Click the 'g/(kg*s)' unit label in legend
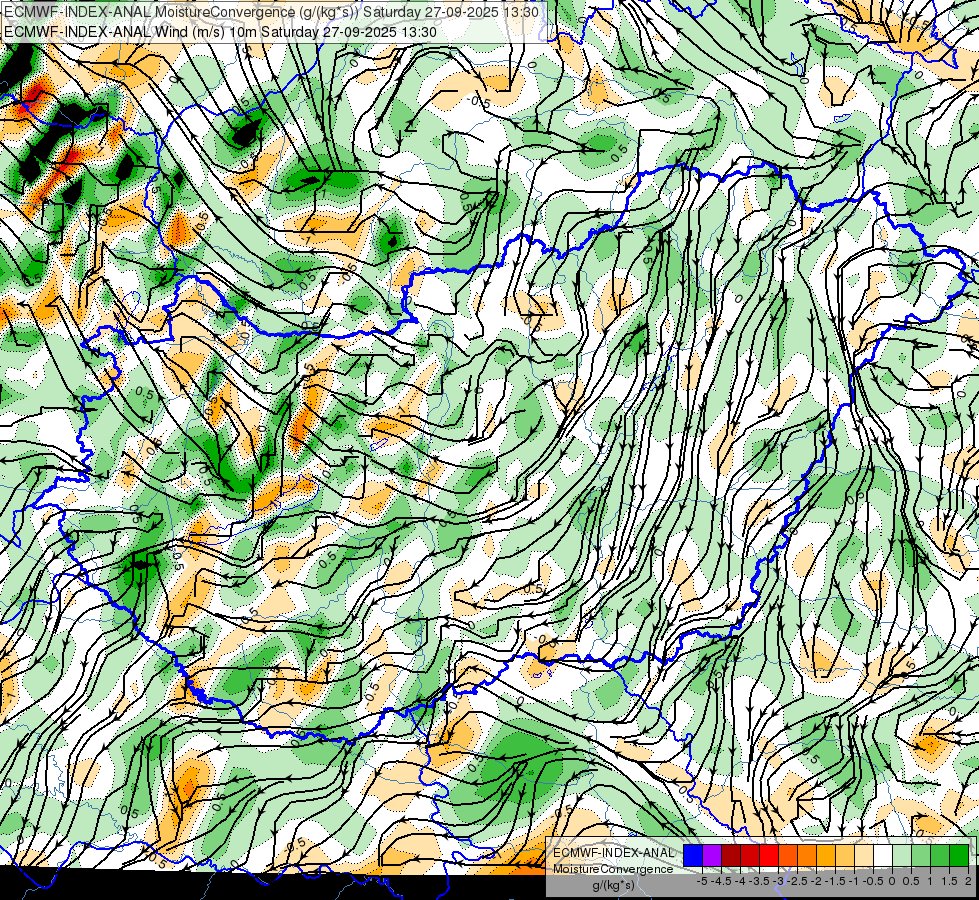This screenshot has height=900, width=979. pos(613,886)
